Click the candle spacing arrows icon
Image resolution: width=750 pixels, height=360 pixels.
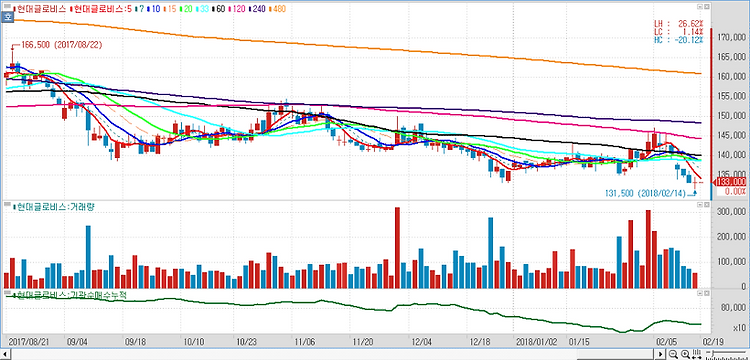tap(696, 354)
